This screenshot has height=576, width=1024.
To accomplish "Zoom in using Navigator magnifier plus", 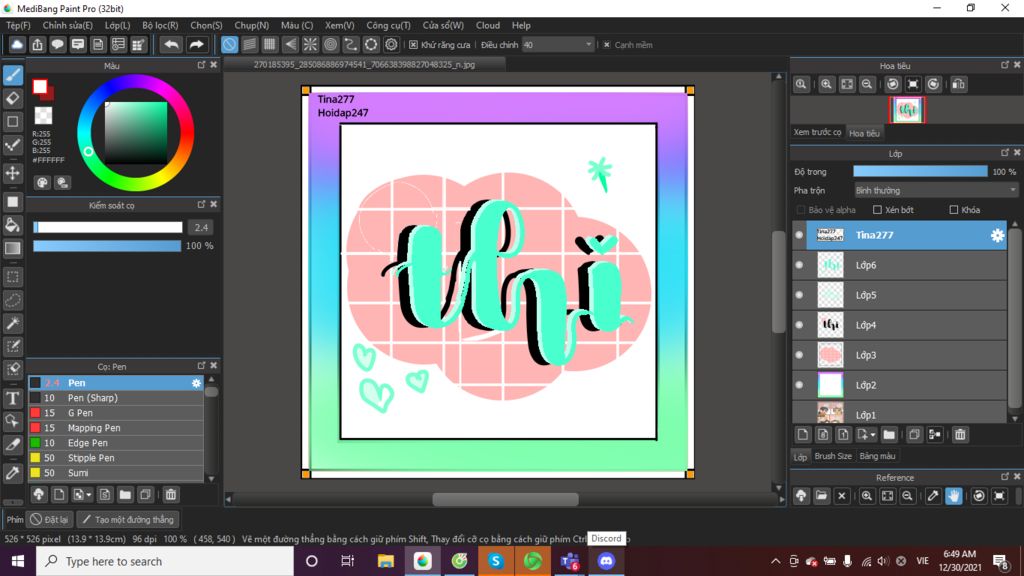I will click(x=826, y=84).
